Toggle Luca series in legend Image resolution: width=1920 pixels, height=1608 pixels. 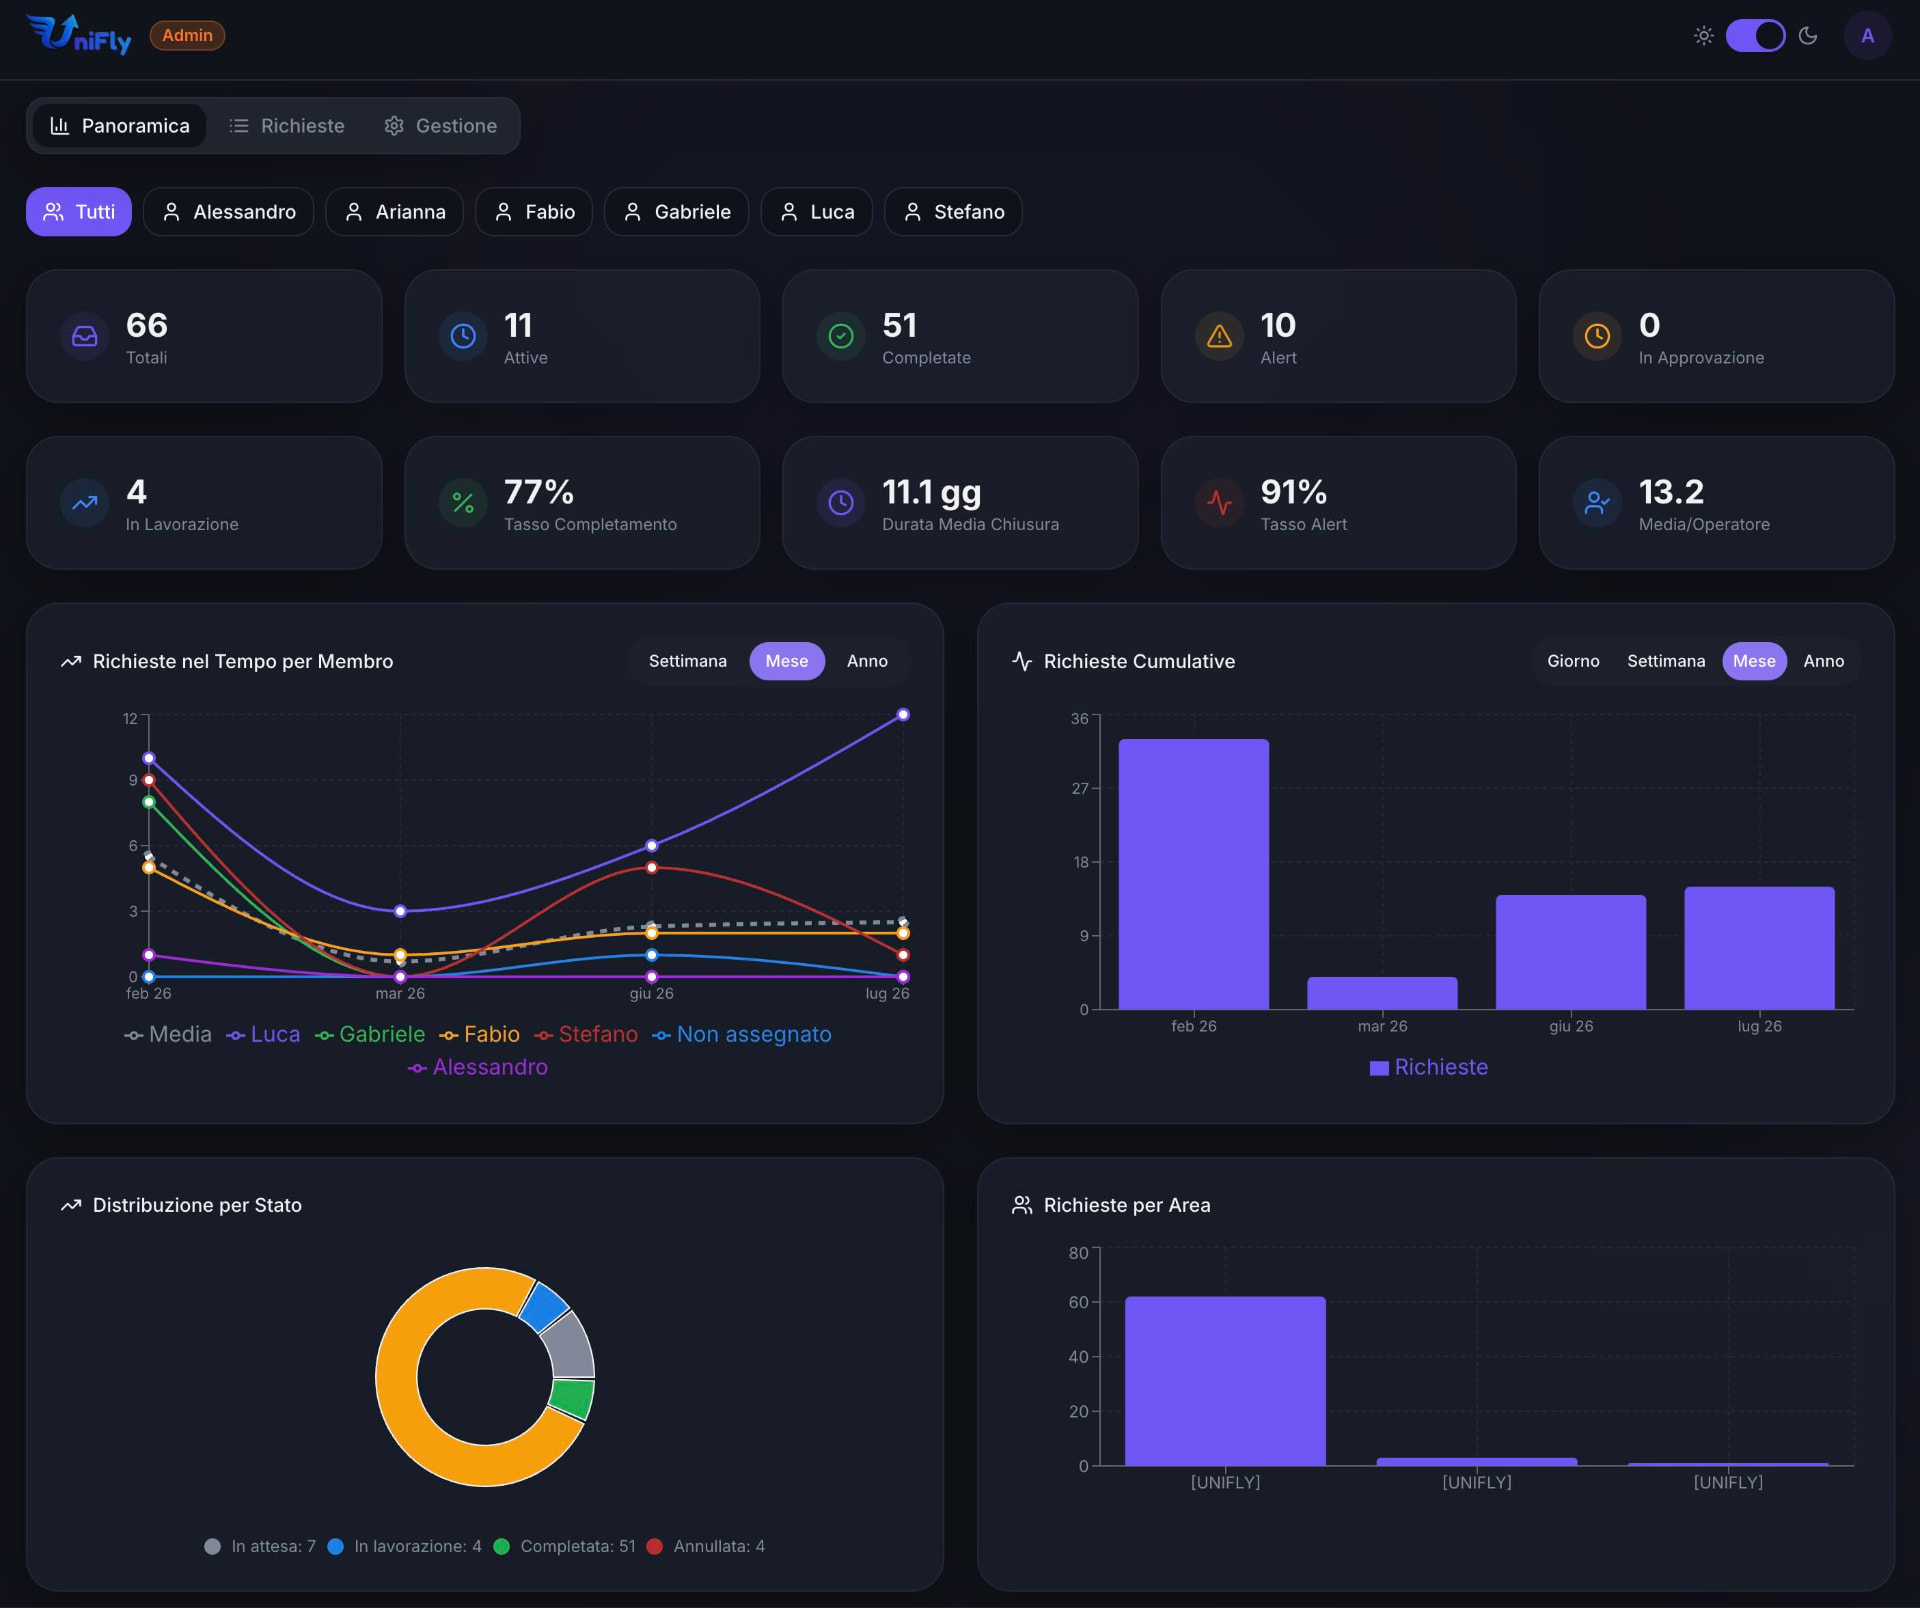263,1034
